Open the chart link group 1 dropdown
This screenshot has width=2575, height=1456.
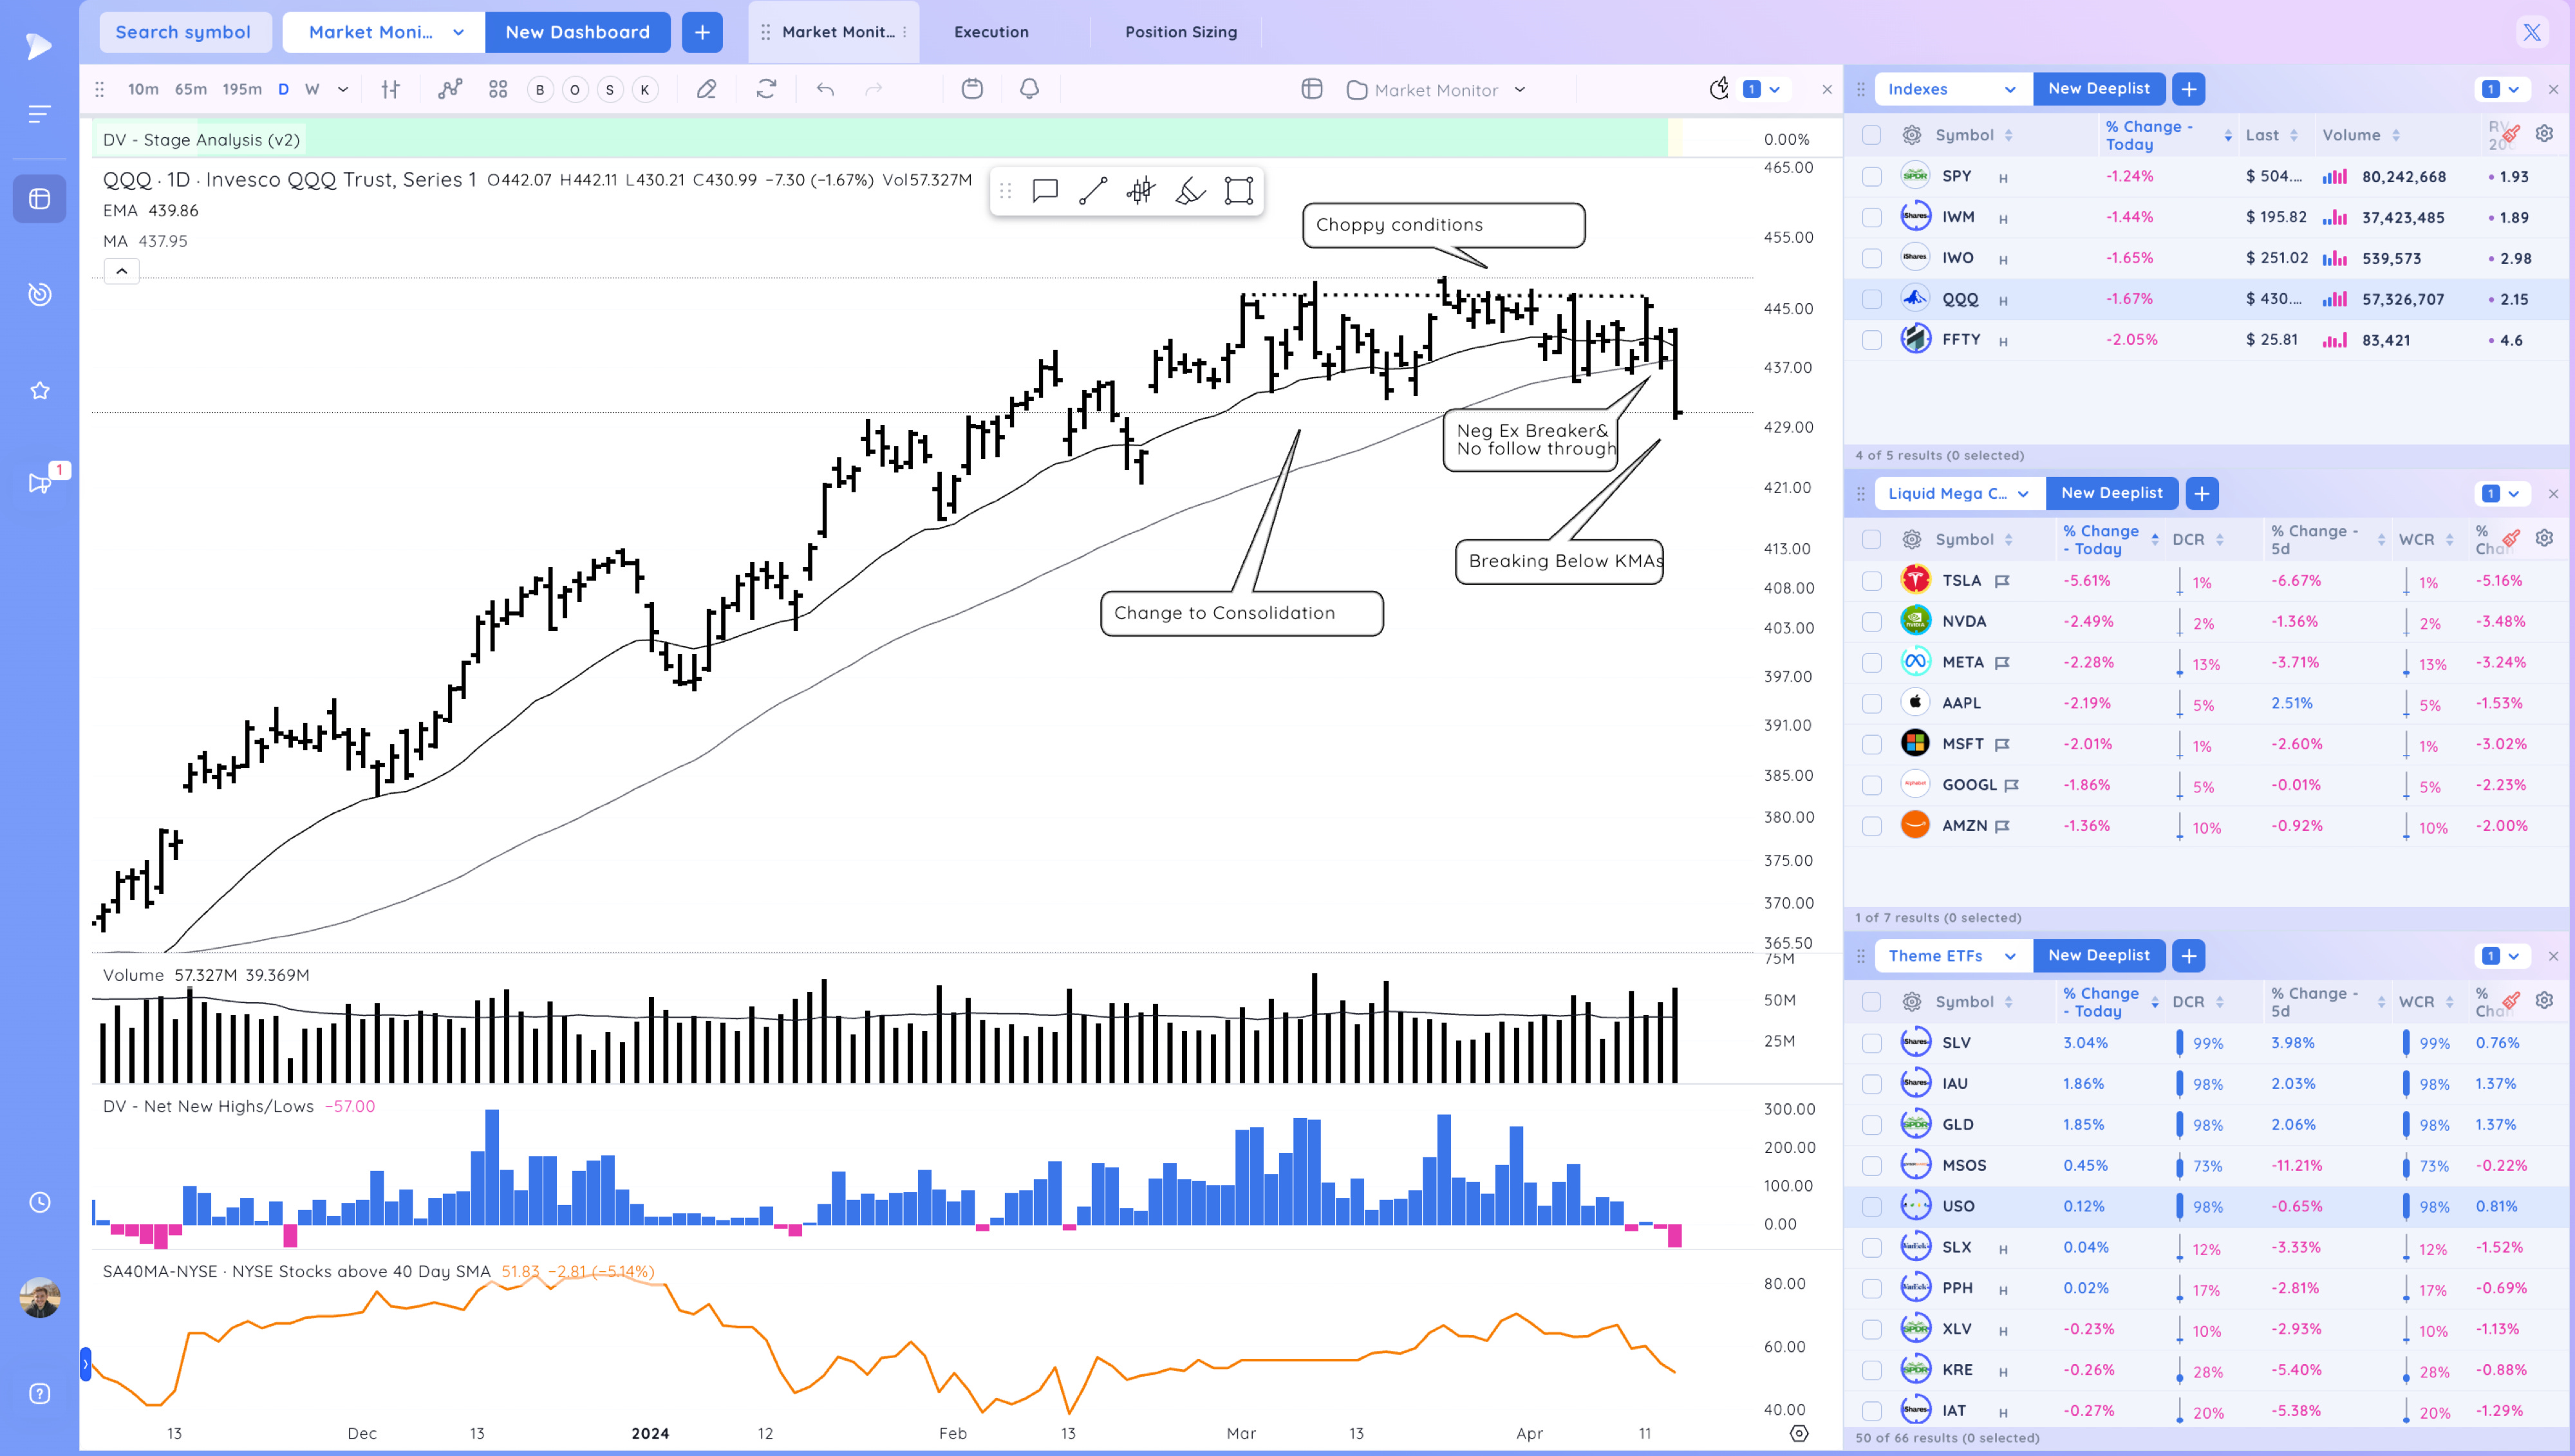[1762, 89]
